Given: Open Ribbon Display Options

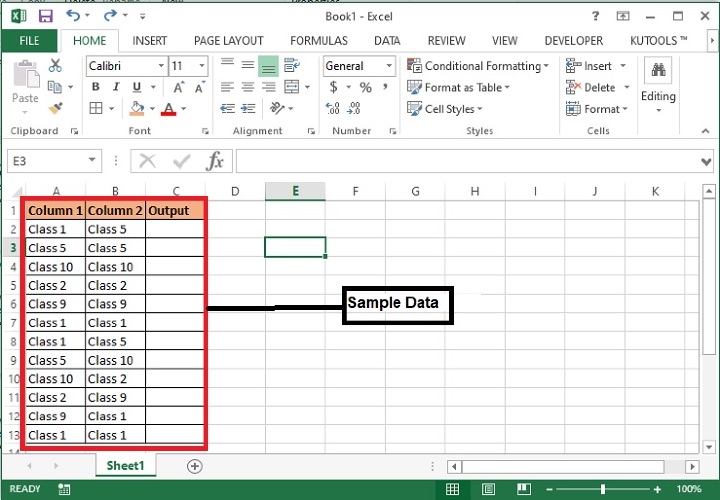Looking at the screenshot, I should pos(623,17).
